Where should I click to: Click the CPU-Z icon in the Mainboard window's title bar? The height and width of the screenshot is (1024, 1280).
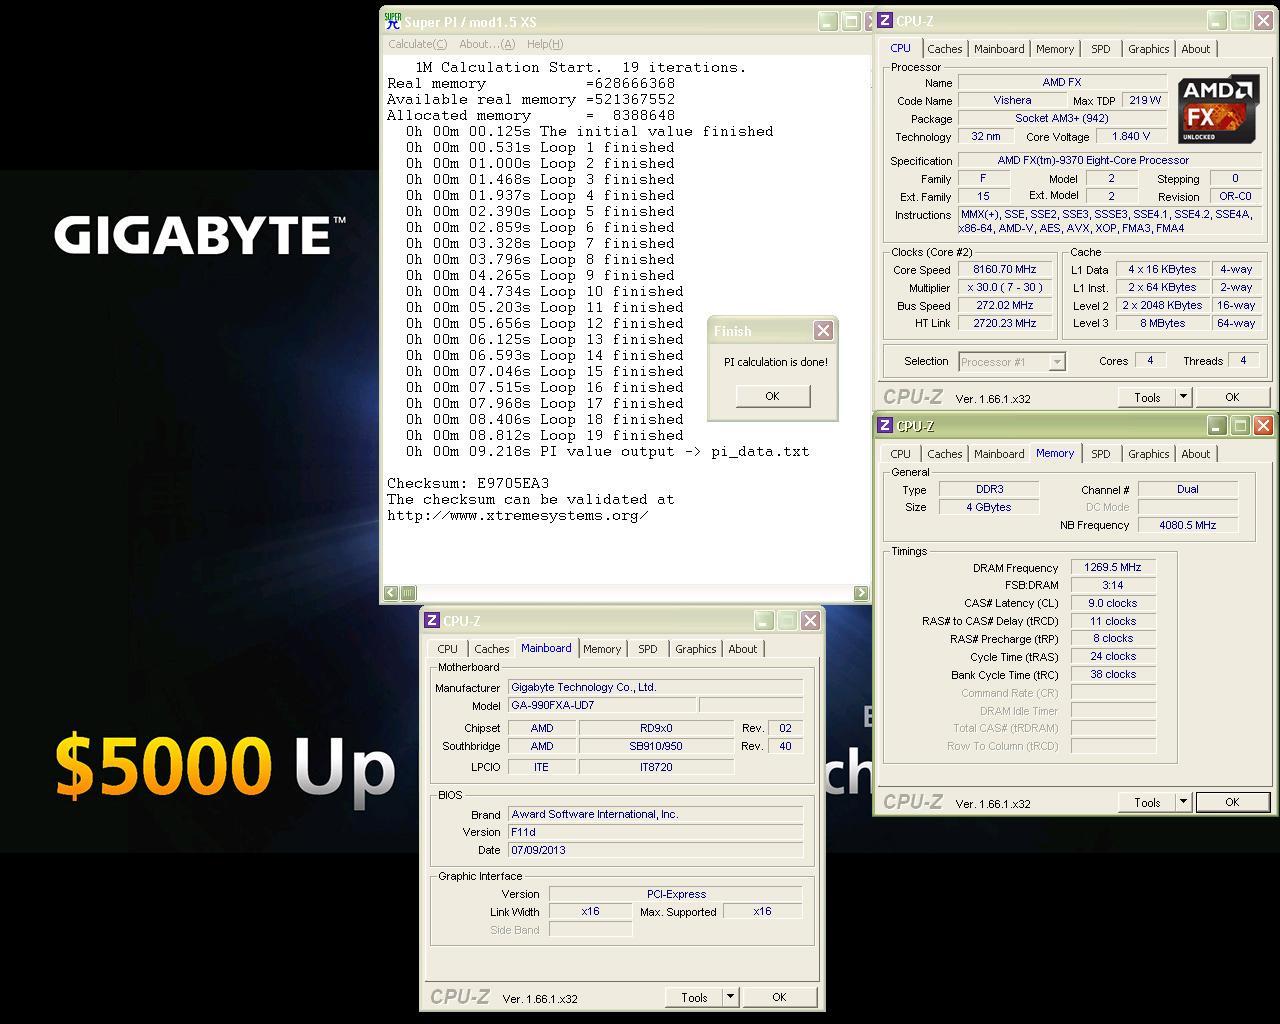432,621
